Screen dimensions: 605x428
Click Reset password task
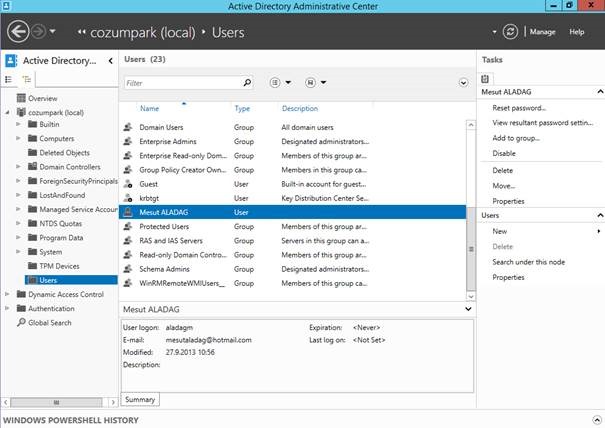coord(519,108)
